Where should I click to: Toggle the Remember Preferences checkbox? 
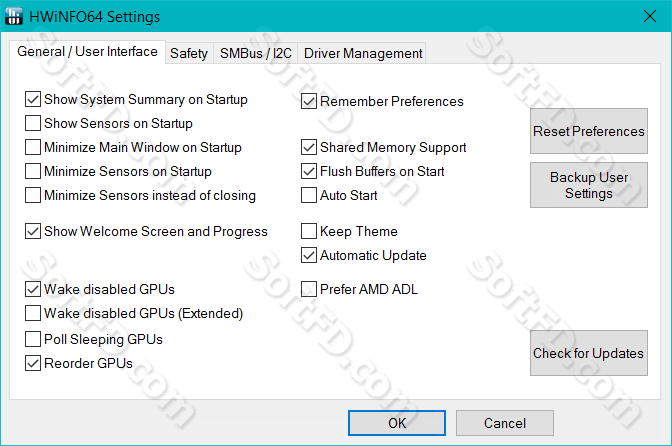point(309,101)
